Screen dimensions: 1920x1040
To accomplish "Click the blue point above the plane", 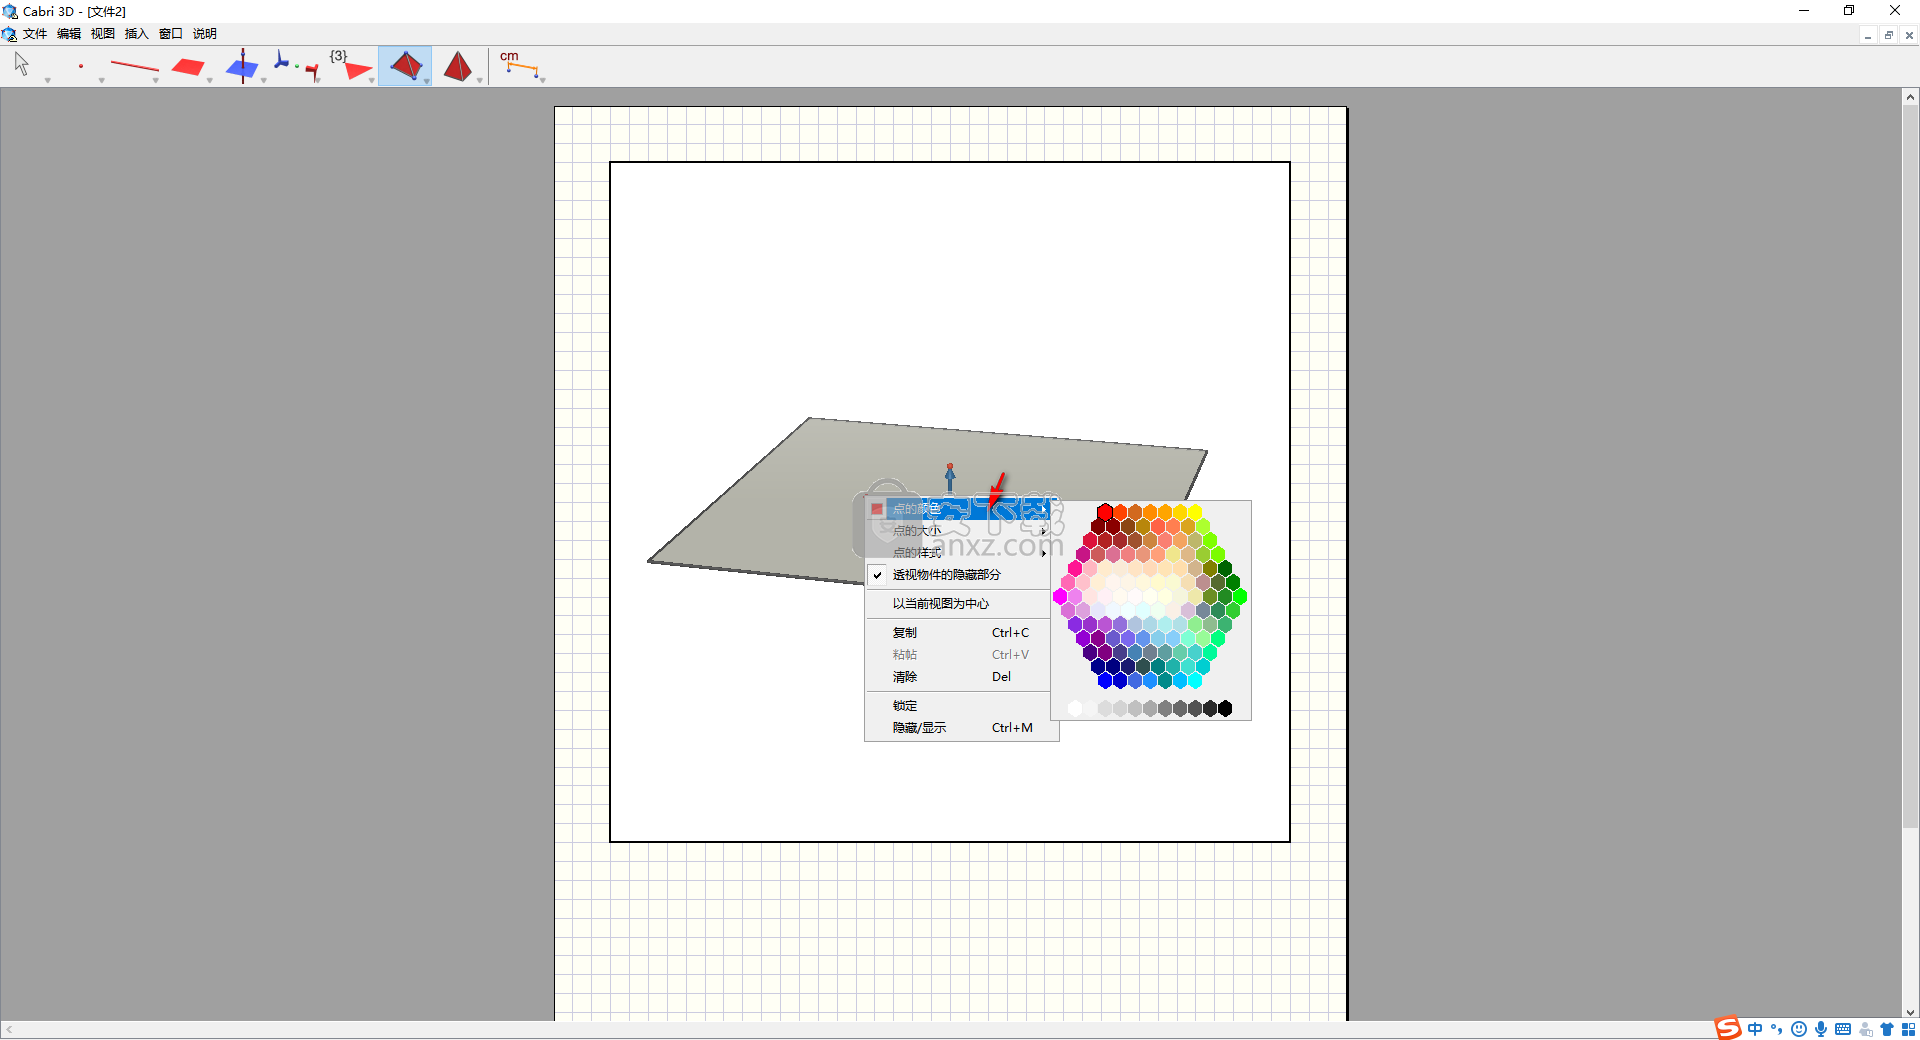I will [950, 477].
